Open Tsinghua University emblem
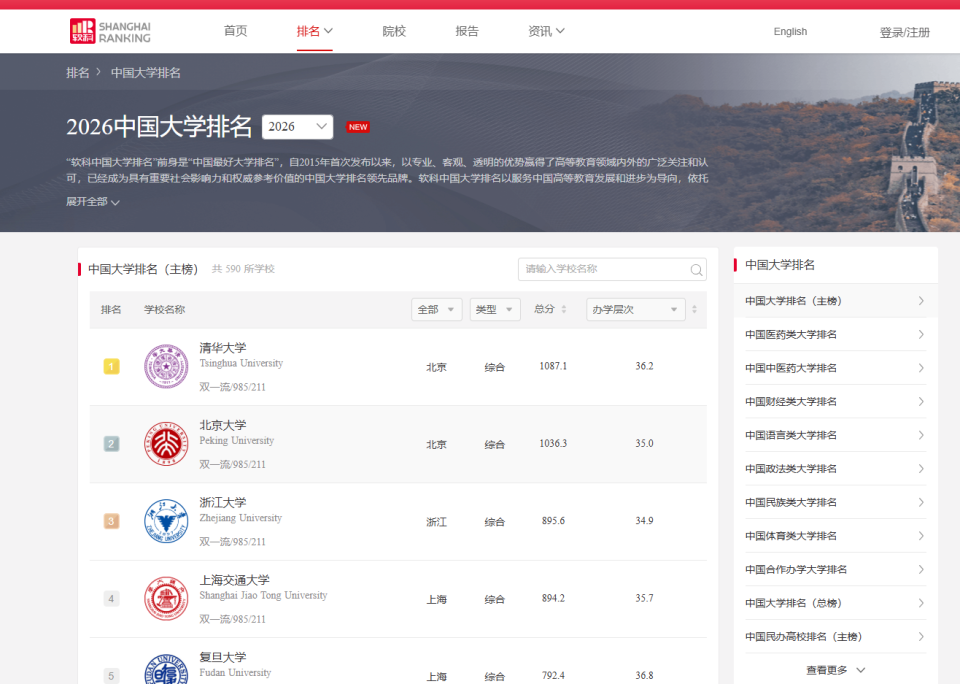Viewport: 960px width, 684px height. [166, 366]
